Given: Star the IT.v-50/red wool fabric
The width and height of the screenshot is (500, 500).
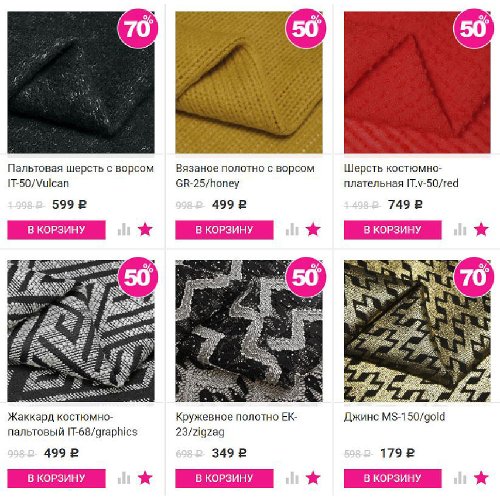Looking at the screenshot, I should pos(481,230).
